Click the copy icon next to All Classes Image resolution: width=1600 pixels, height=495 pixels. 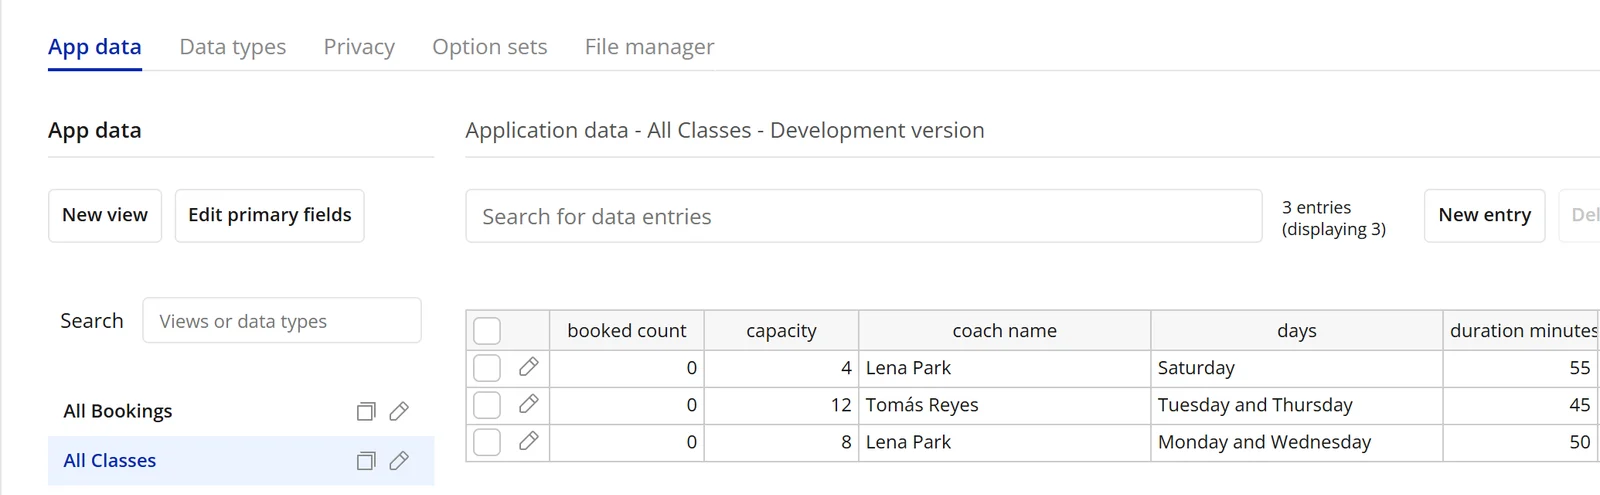click(x=366, y=461)
